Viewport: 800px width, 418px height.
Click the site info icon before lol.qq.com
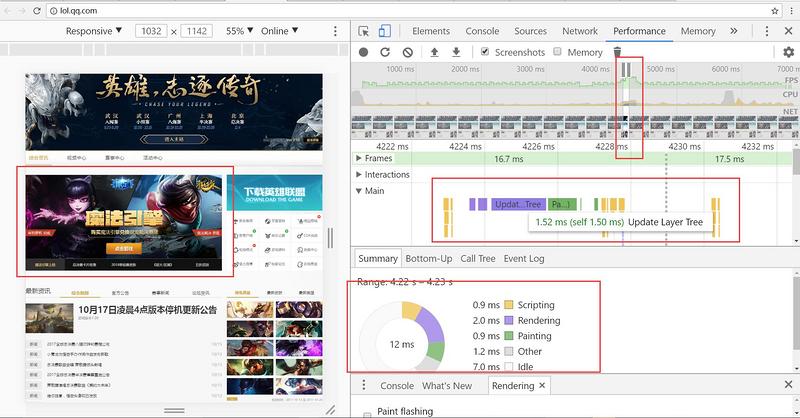[53, 11]
